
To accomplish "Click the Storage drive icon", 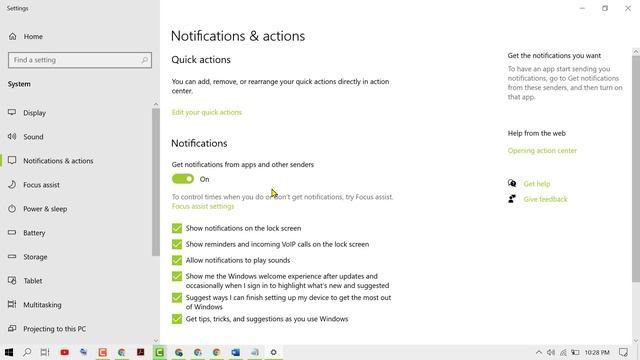I will pos(12,256).
